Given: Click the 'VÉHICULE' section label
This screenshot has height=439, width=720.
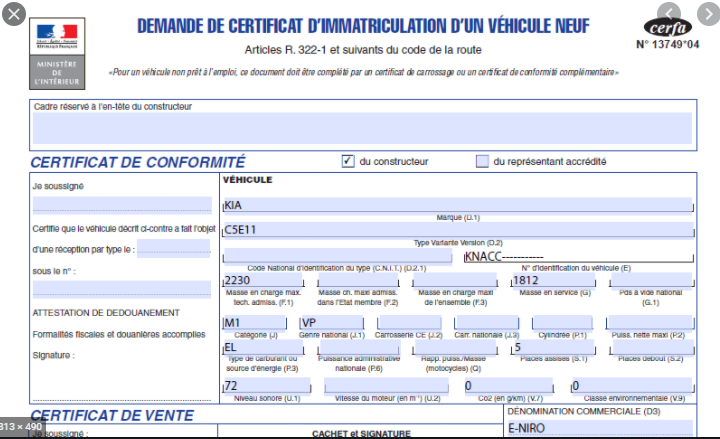Looking at the screenshot, I should pos(248,180).
